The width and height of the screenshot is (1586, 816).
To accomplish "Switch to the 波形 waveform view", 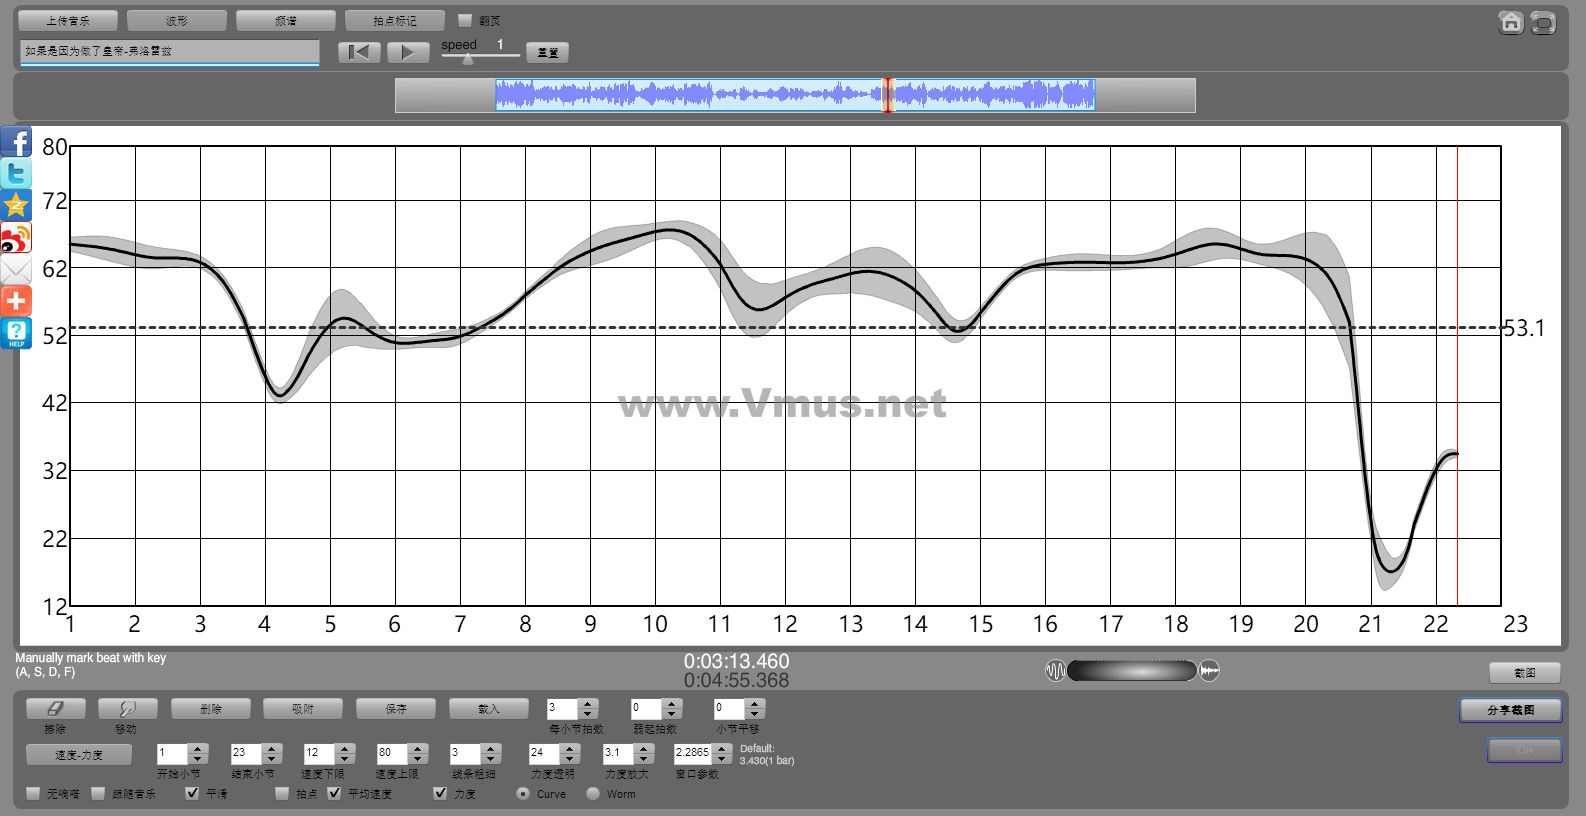I will [177, 20].
